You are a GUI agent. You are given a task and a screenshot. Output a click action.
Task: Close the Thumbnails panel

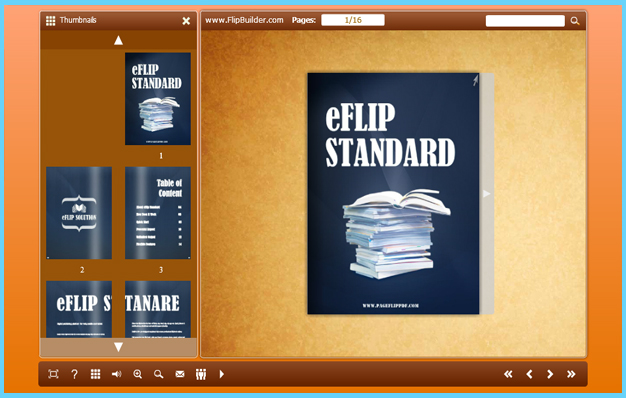click(x=186, y=21)
